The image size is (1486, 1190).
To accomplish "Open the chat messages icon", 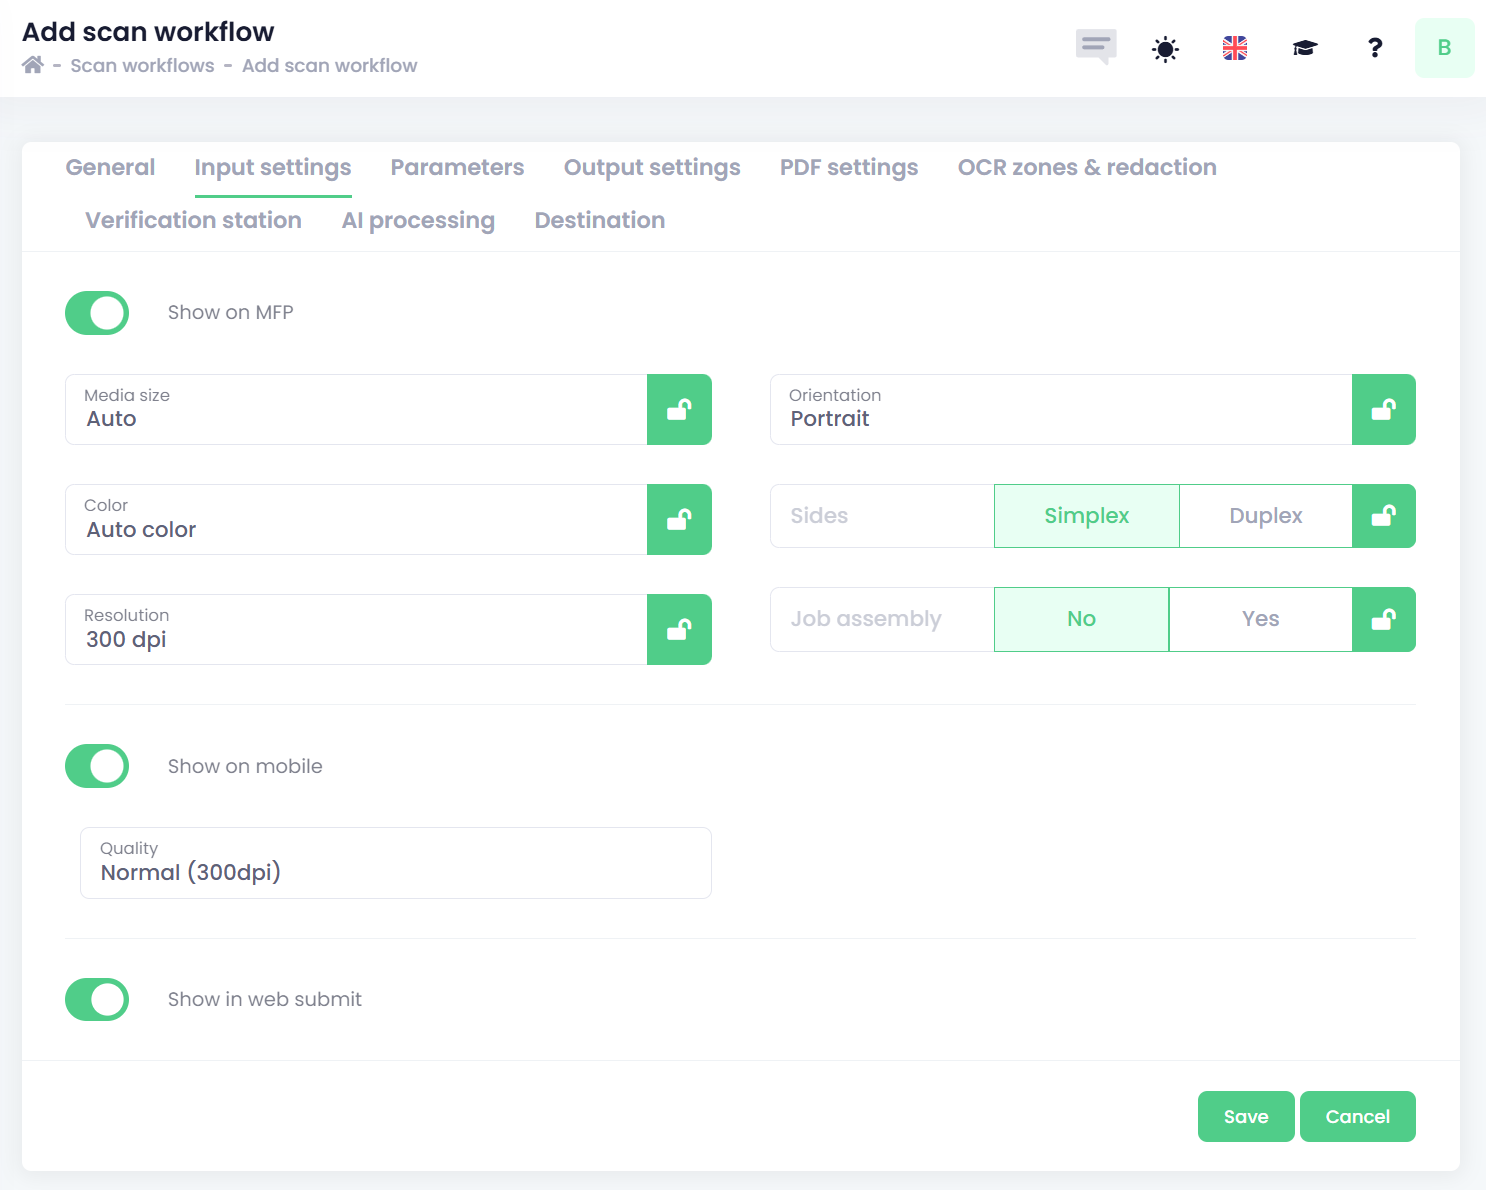I will [x=1095, y=47].
